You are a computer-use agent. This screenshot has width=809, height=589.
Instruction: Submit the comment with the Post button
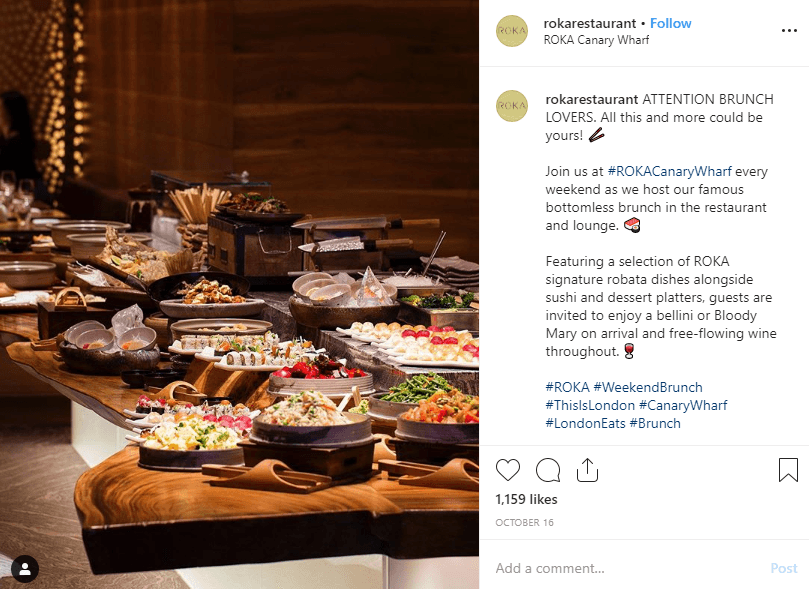tap(784, 568)
